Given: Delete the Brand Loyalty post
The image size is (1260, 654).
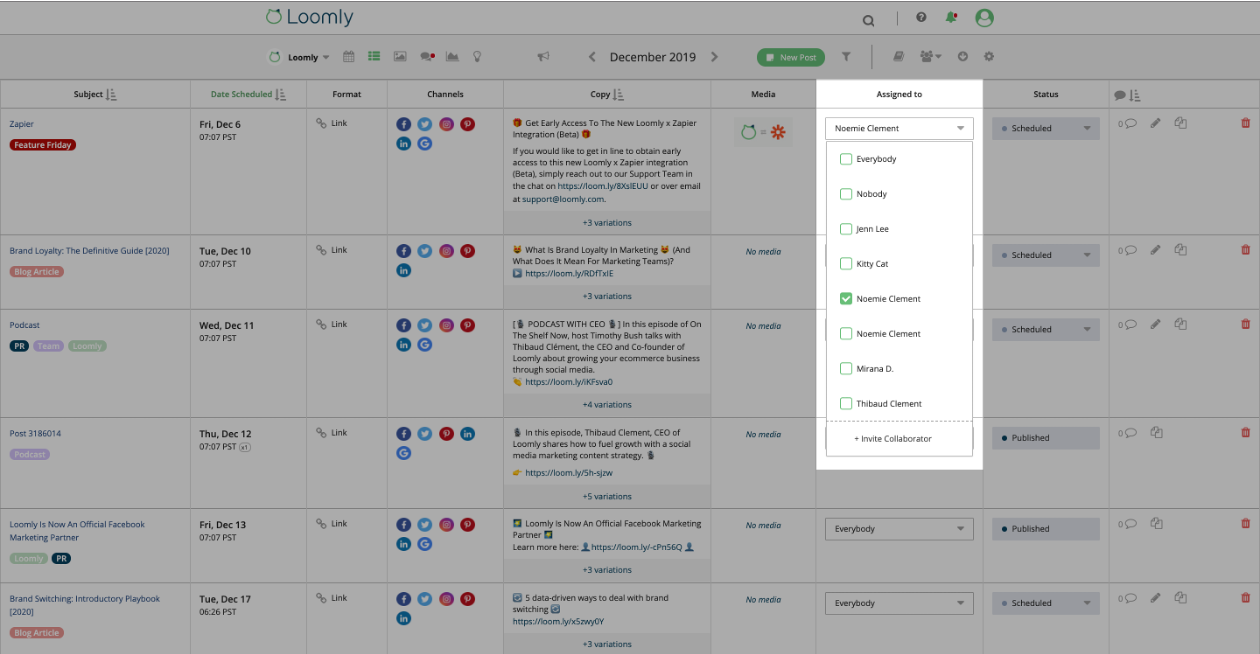Looking at the screenshot, I should click(1245, 250).
